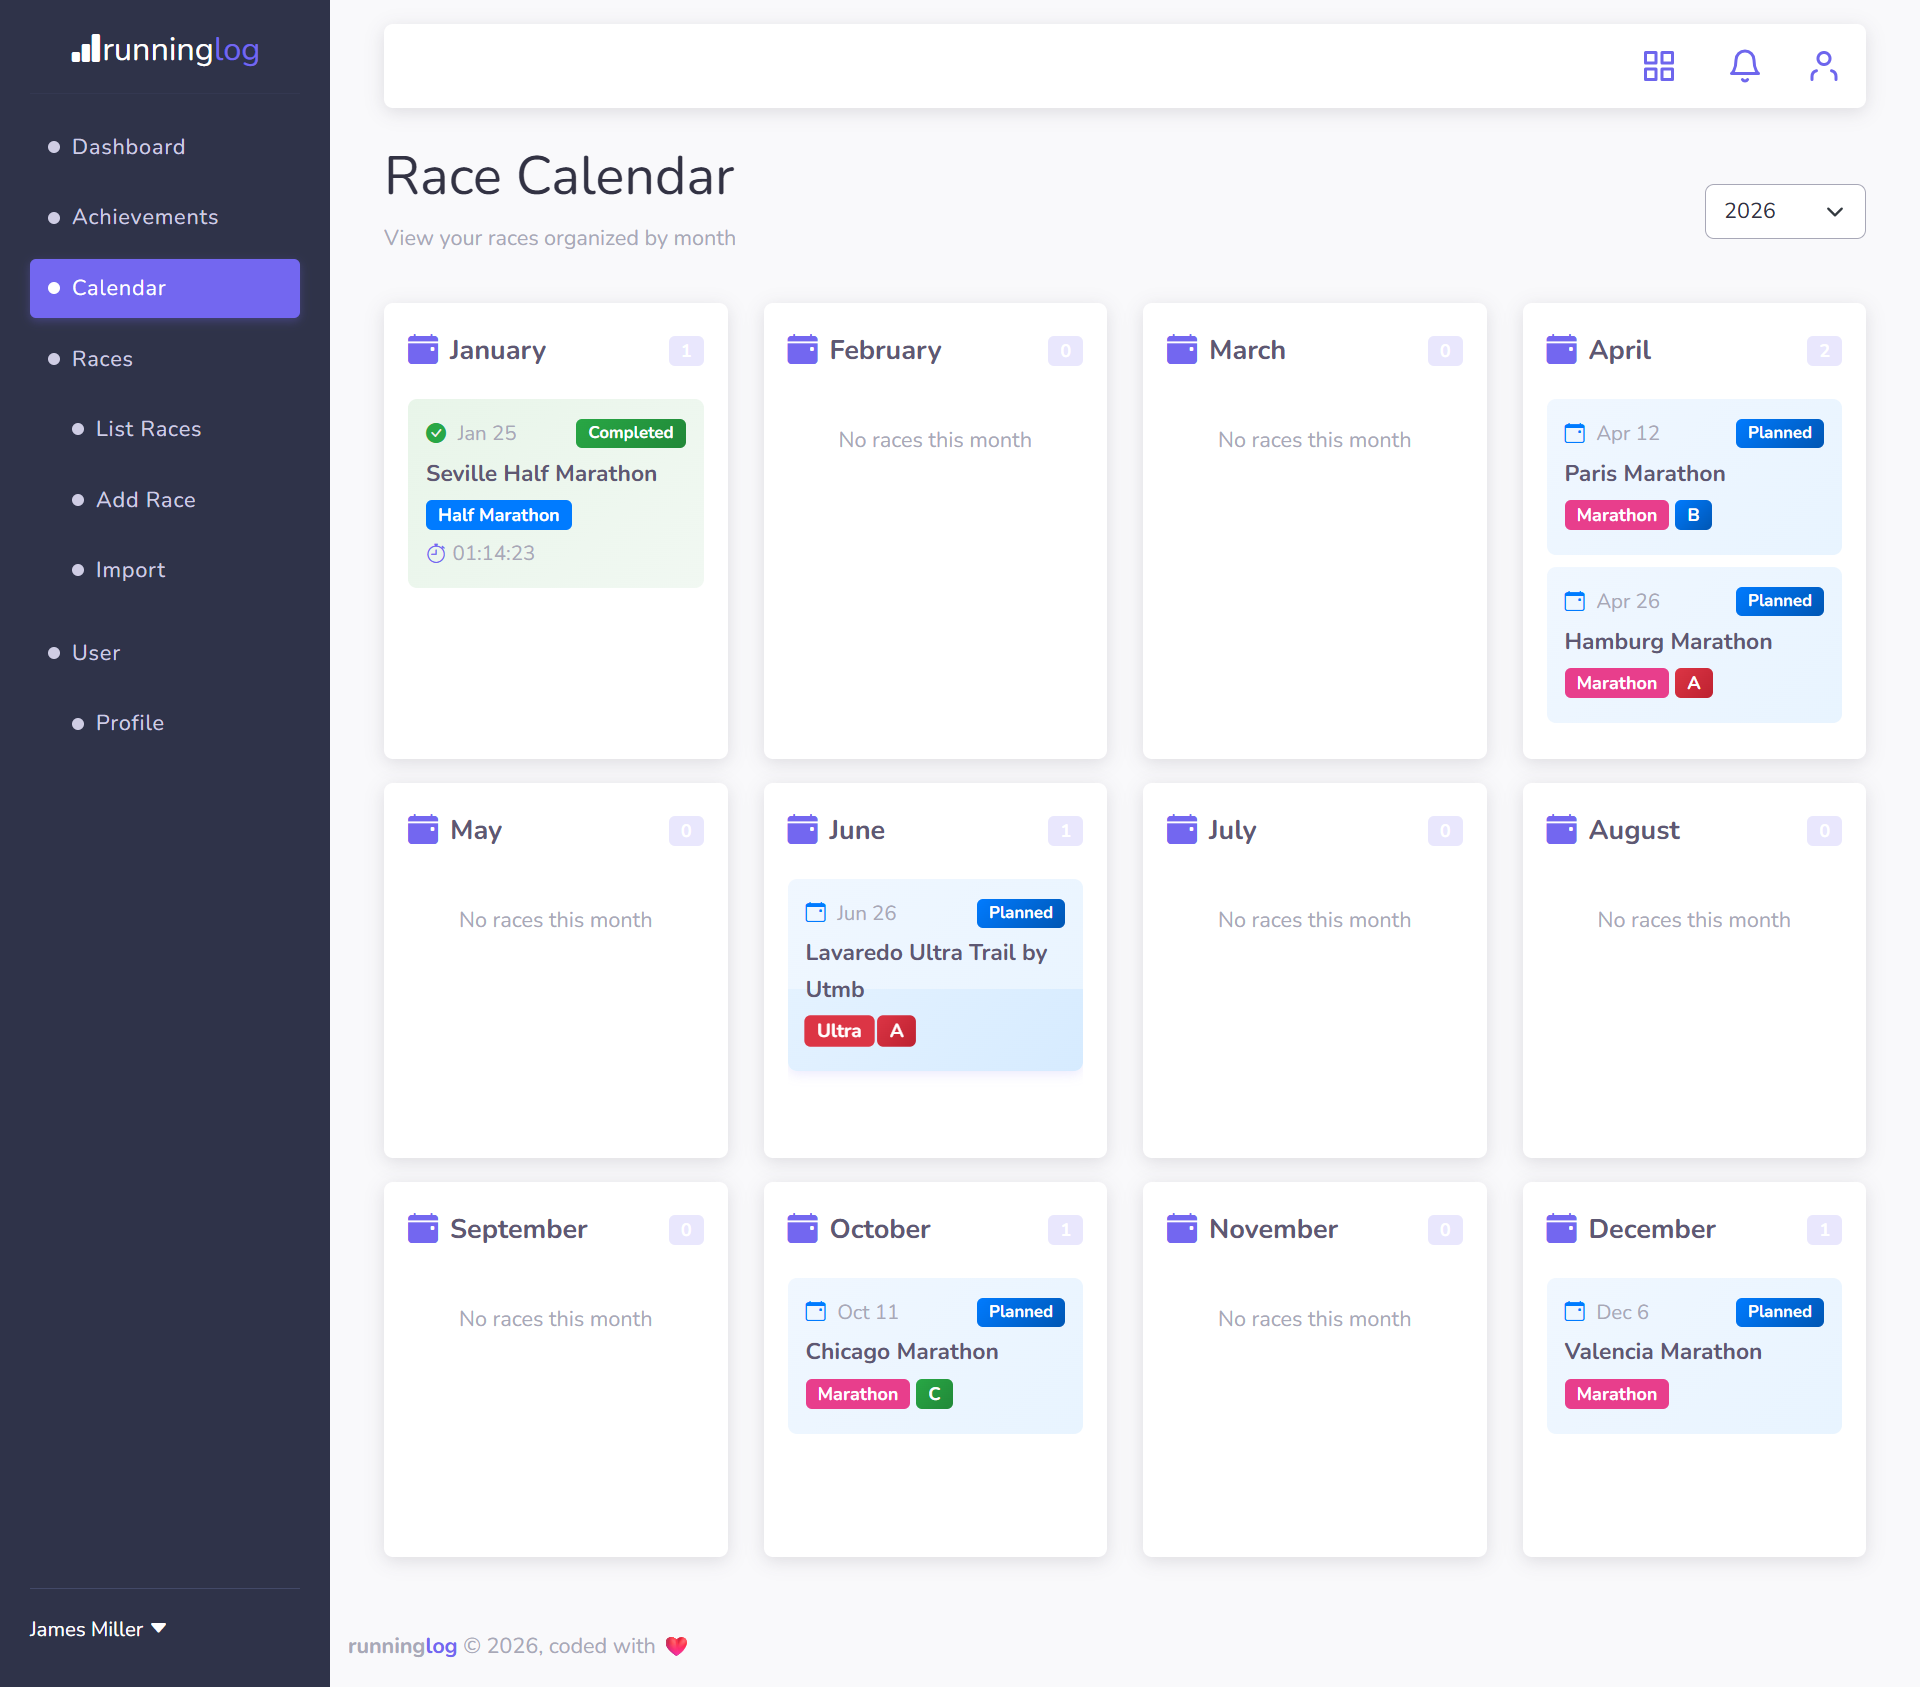
Task: Open the 2026 year selector
Action: click(1784, 211)
